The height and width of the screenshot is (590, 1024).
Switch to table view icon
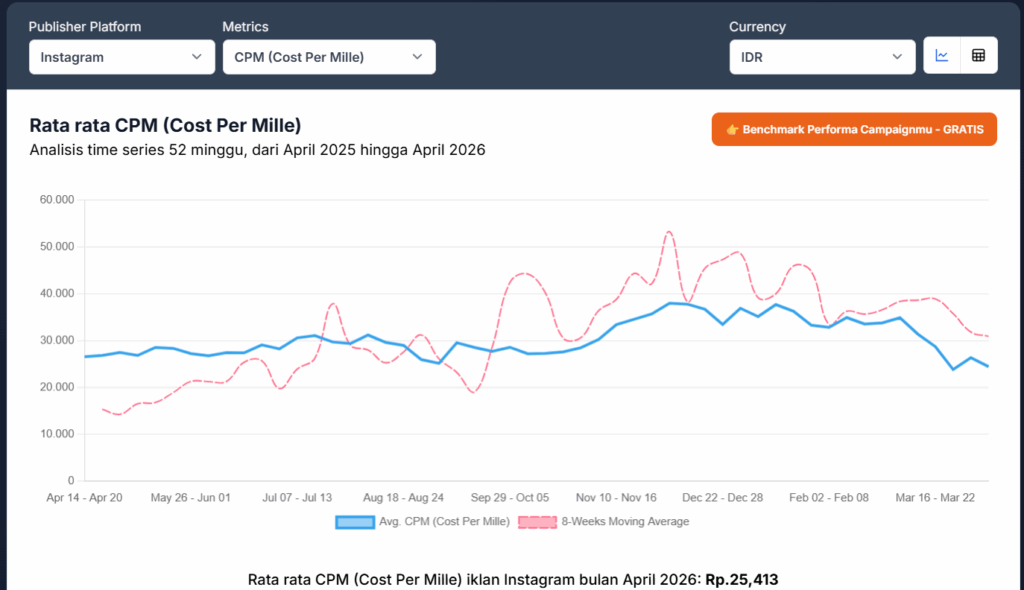pos(978,56)
